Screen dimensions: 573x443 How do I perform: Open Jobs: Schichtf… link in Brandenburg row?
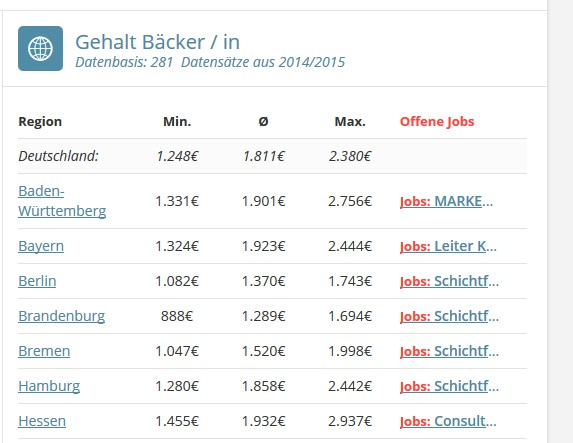[449, 316]
